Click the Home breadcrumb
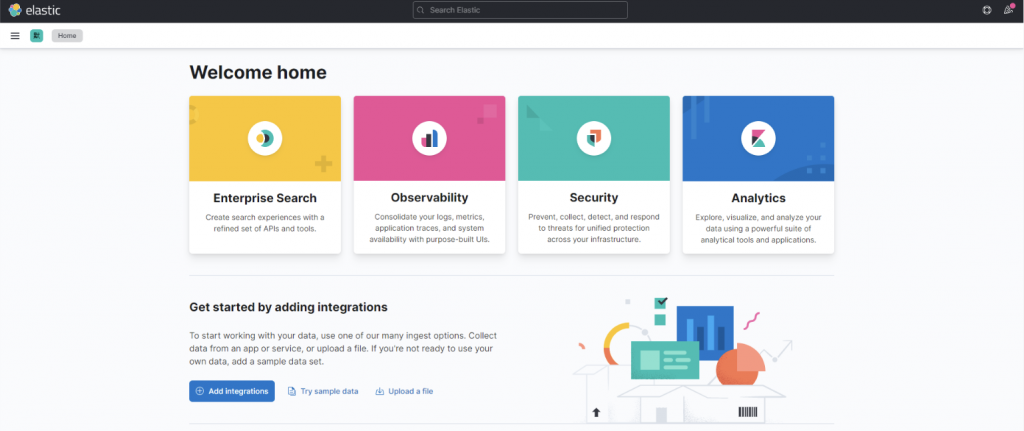Screen dimensions: 1024x431 (x=67, y=35)
